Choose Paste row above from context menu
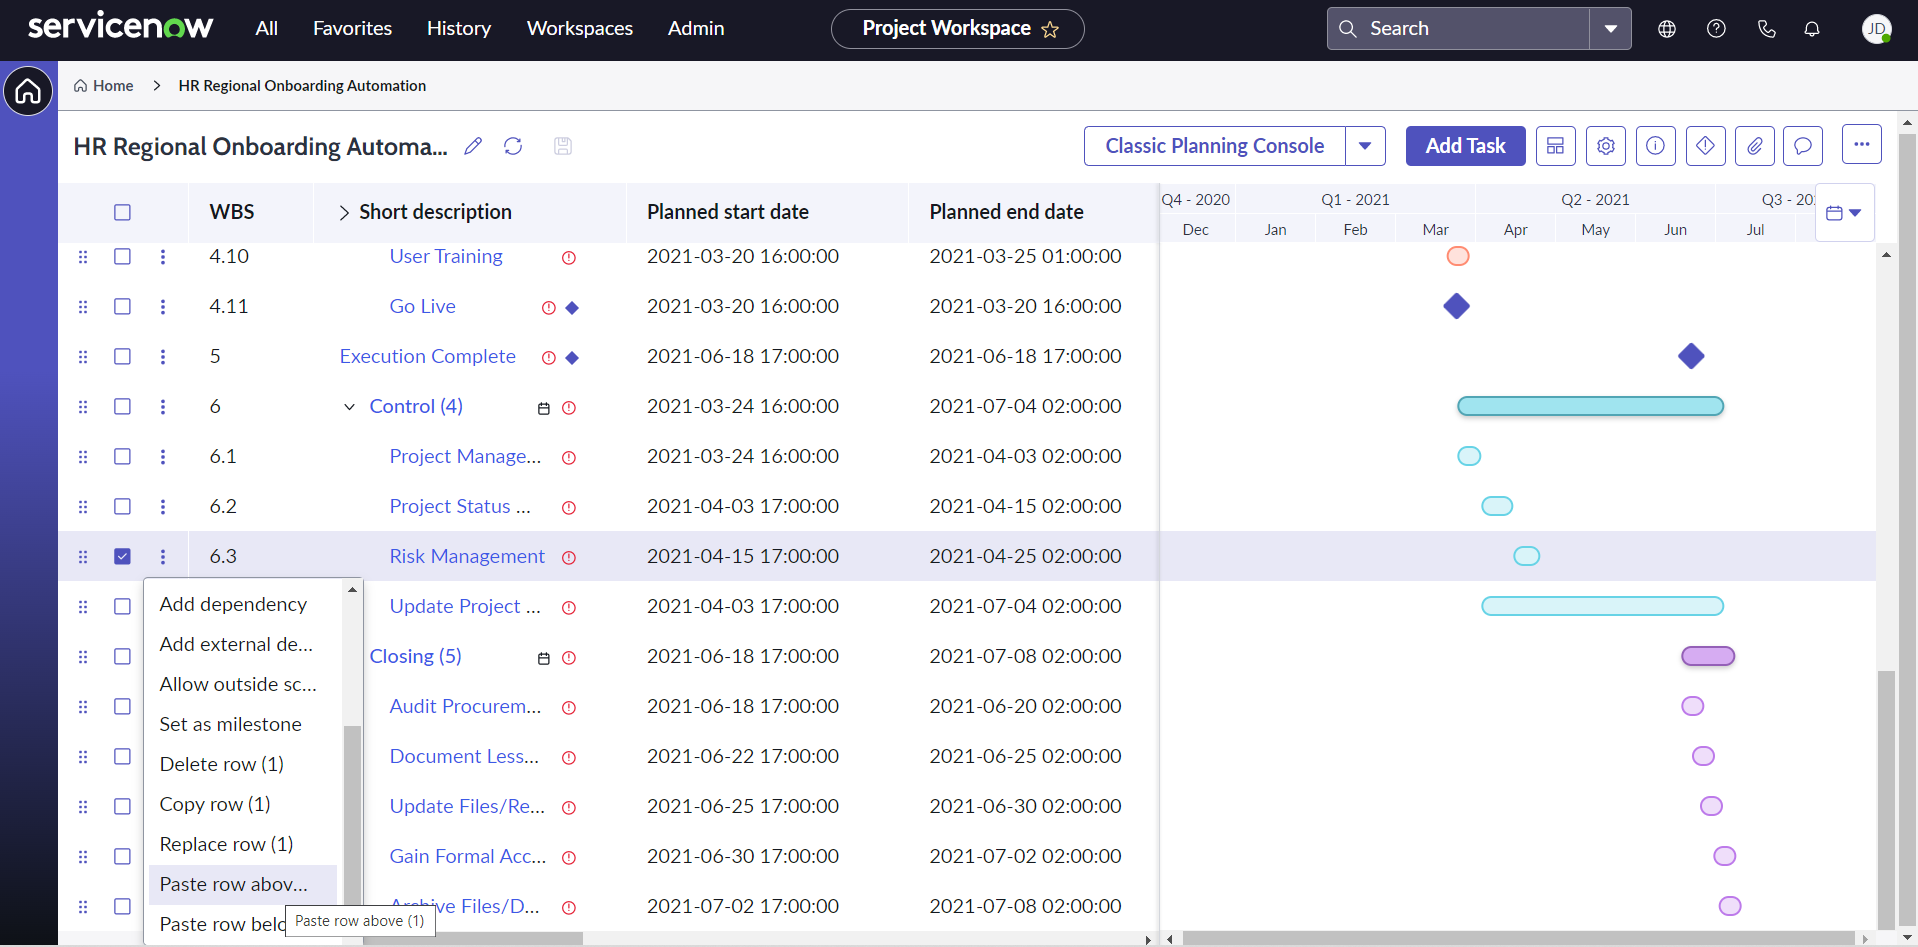This screenshot has height=947, width=1918. tap(233, 884)
